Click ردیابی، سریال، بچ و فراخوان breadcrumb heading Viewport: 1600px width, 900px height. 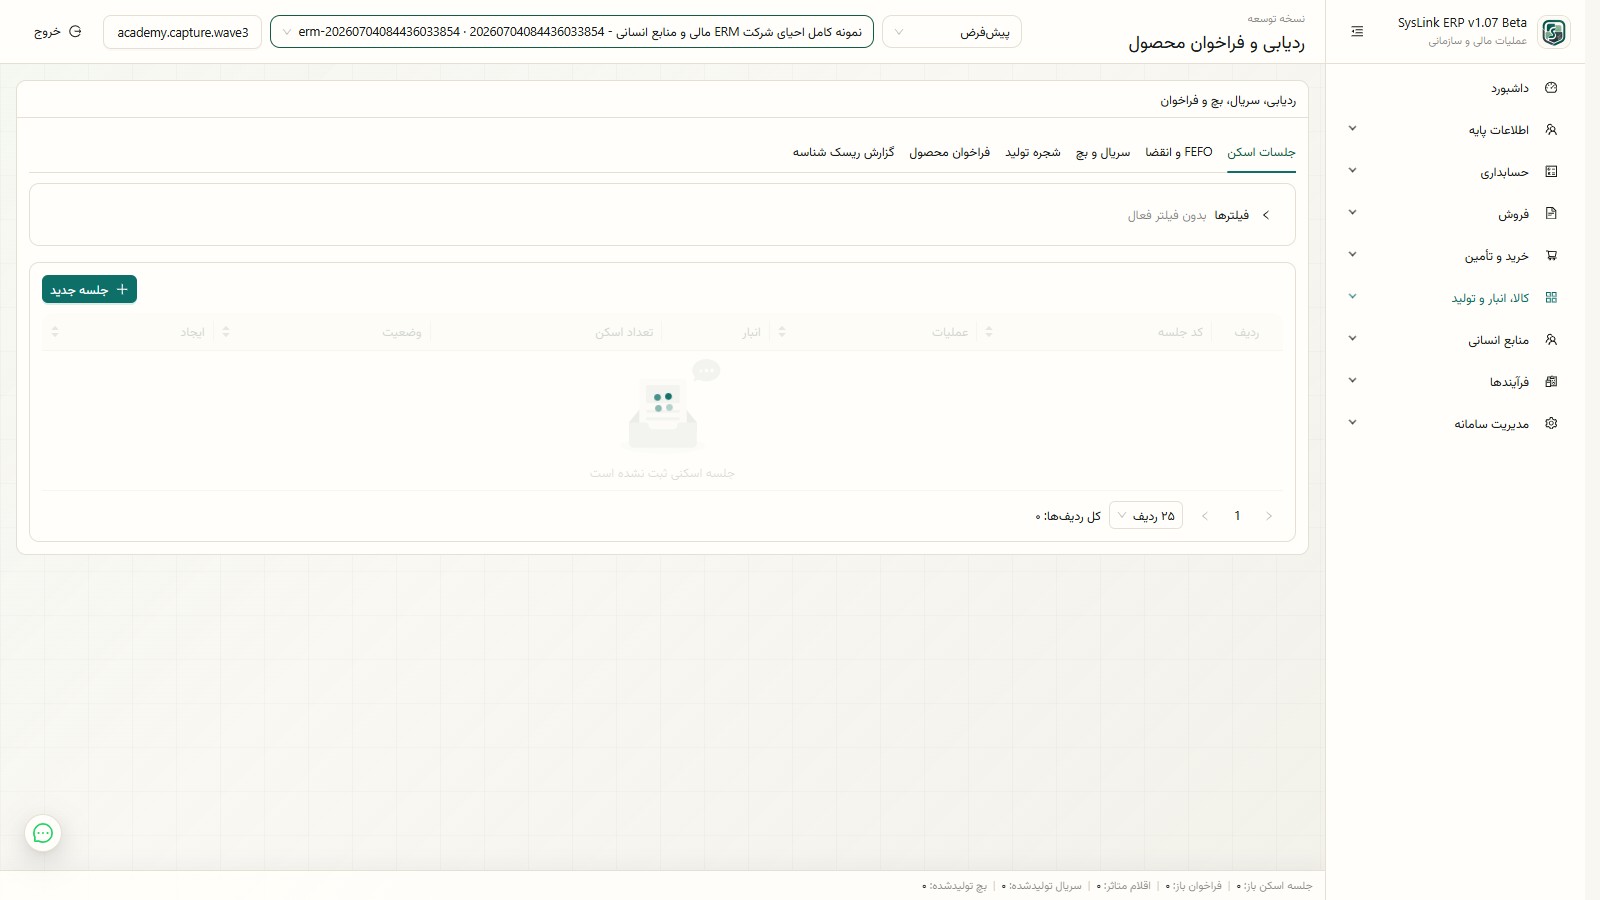click(1228, 100)
